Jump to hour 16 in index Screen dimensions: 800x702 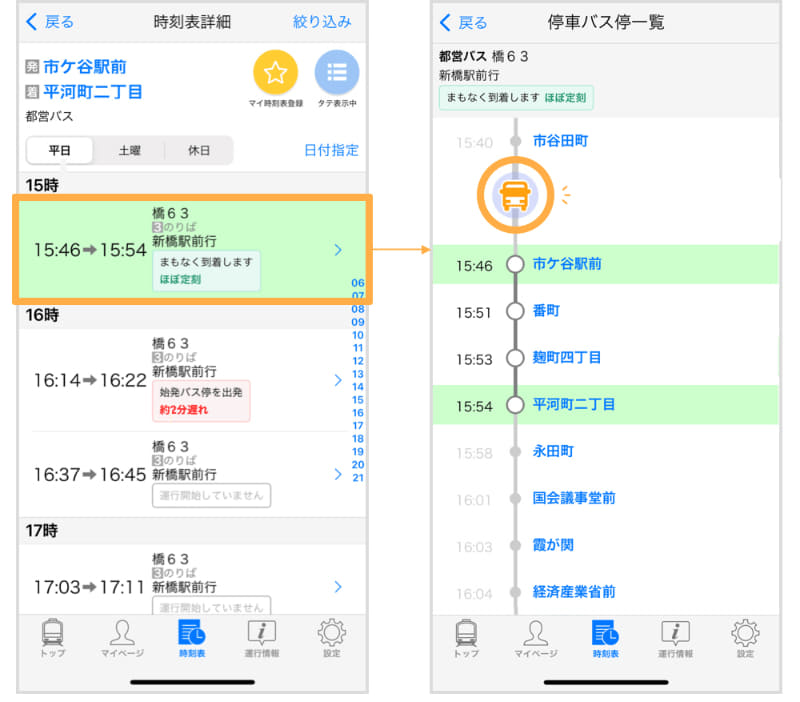coord(358,413)
